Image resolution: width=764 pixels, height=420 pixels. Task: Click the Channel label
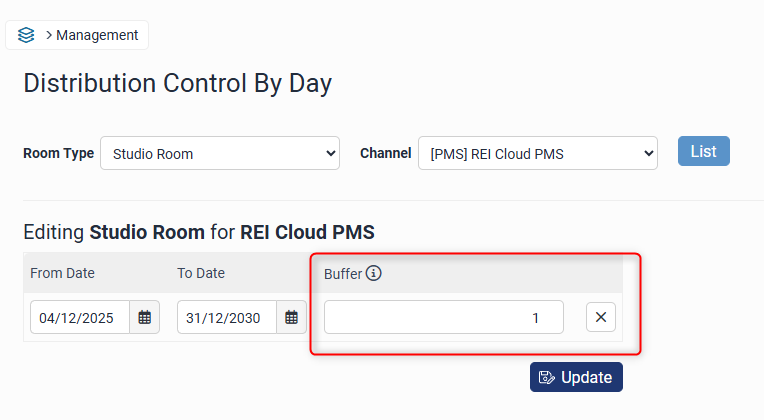tap(385, 154)
